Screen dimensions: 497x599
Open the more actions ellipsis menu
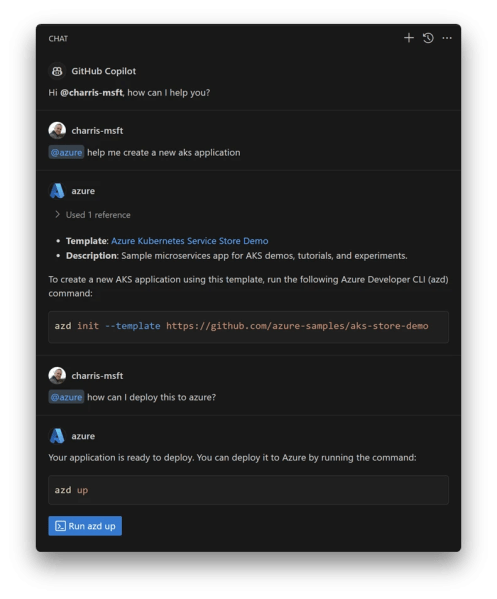pos(447,38)
